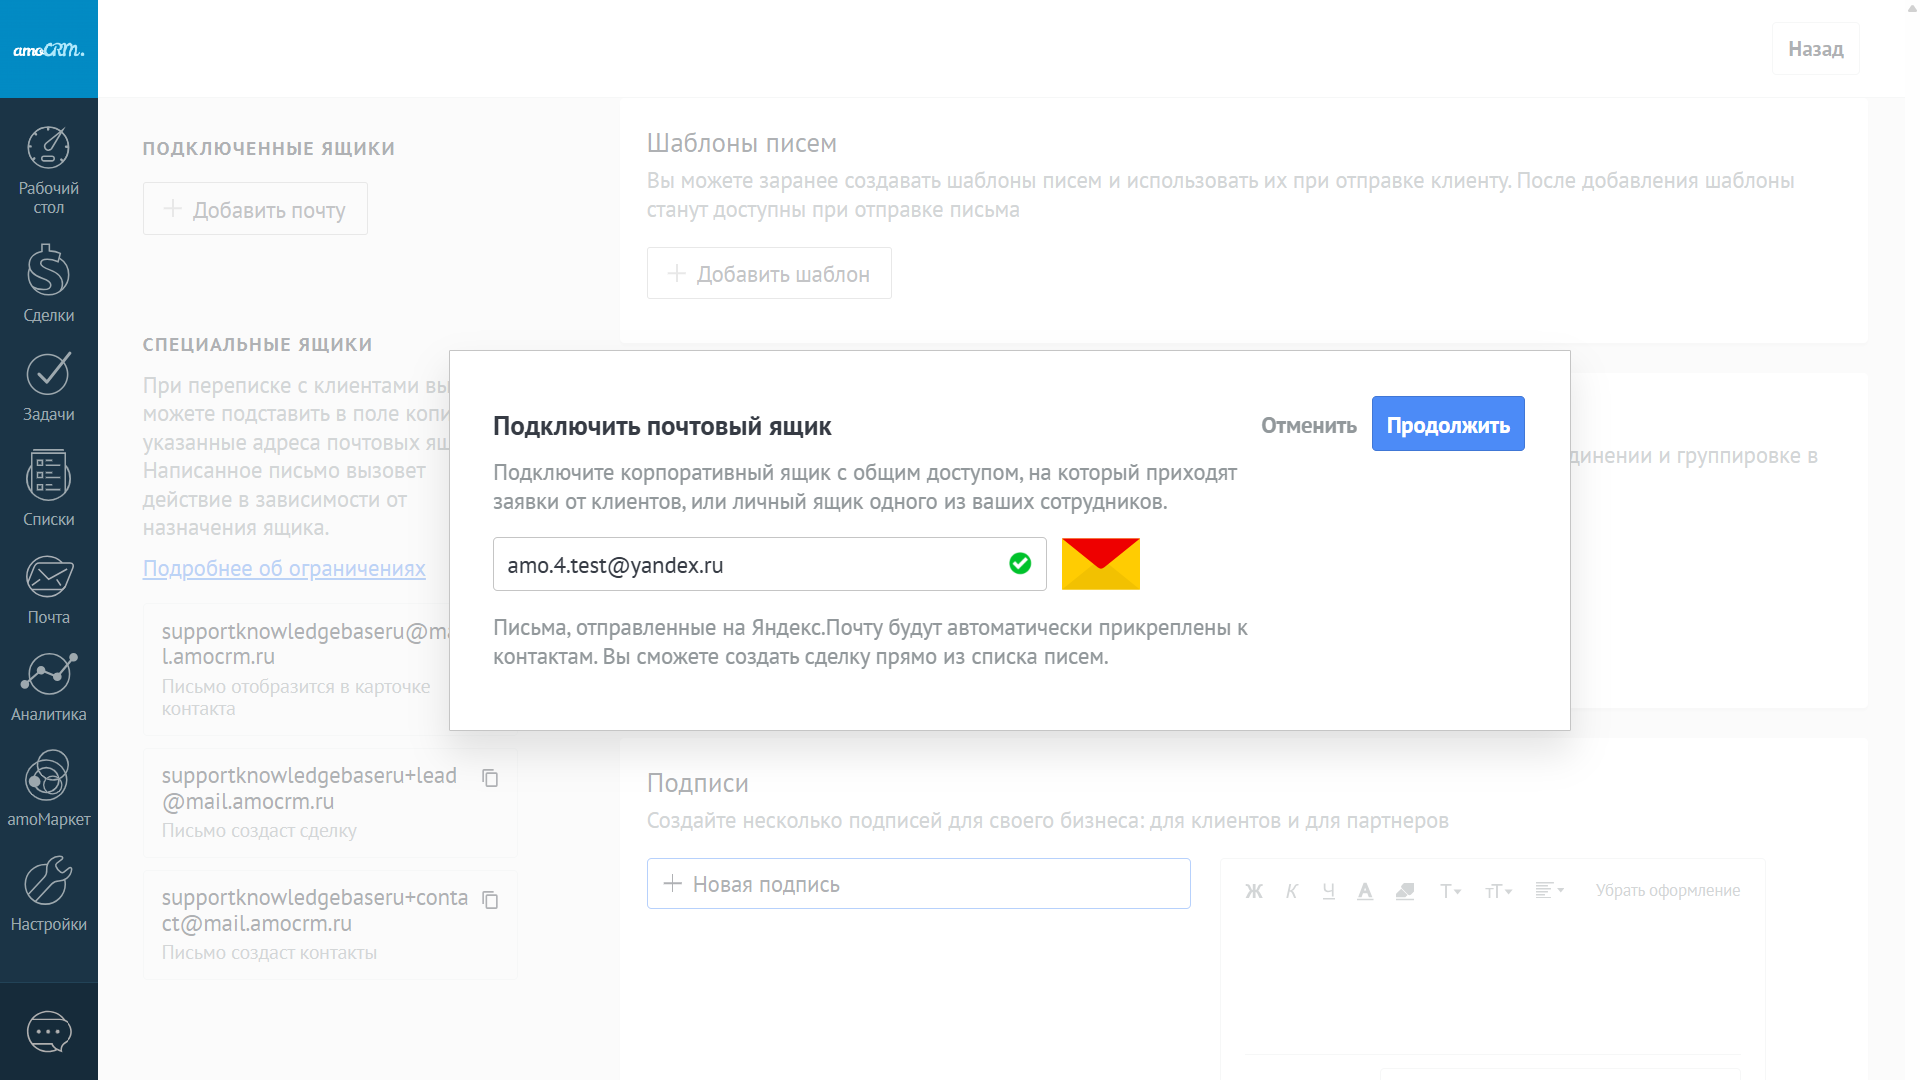Open Аналитика section
1920x1080 pixels.
point(48,686)
